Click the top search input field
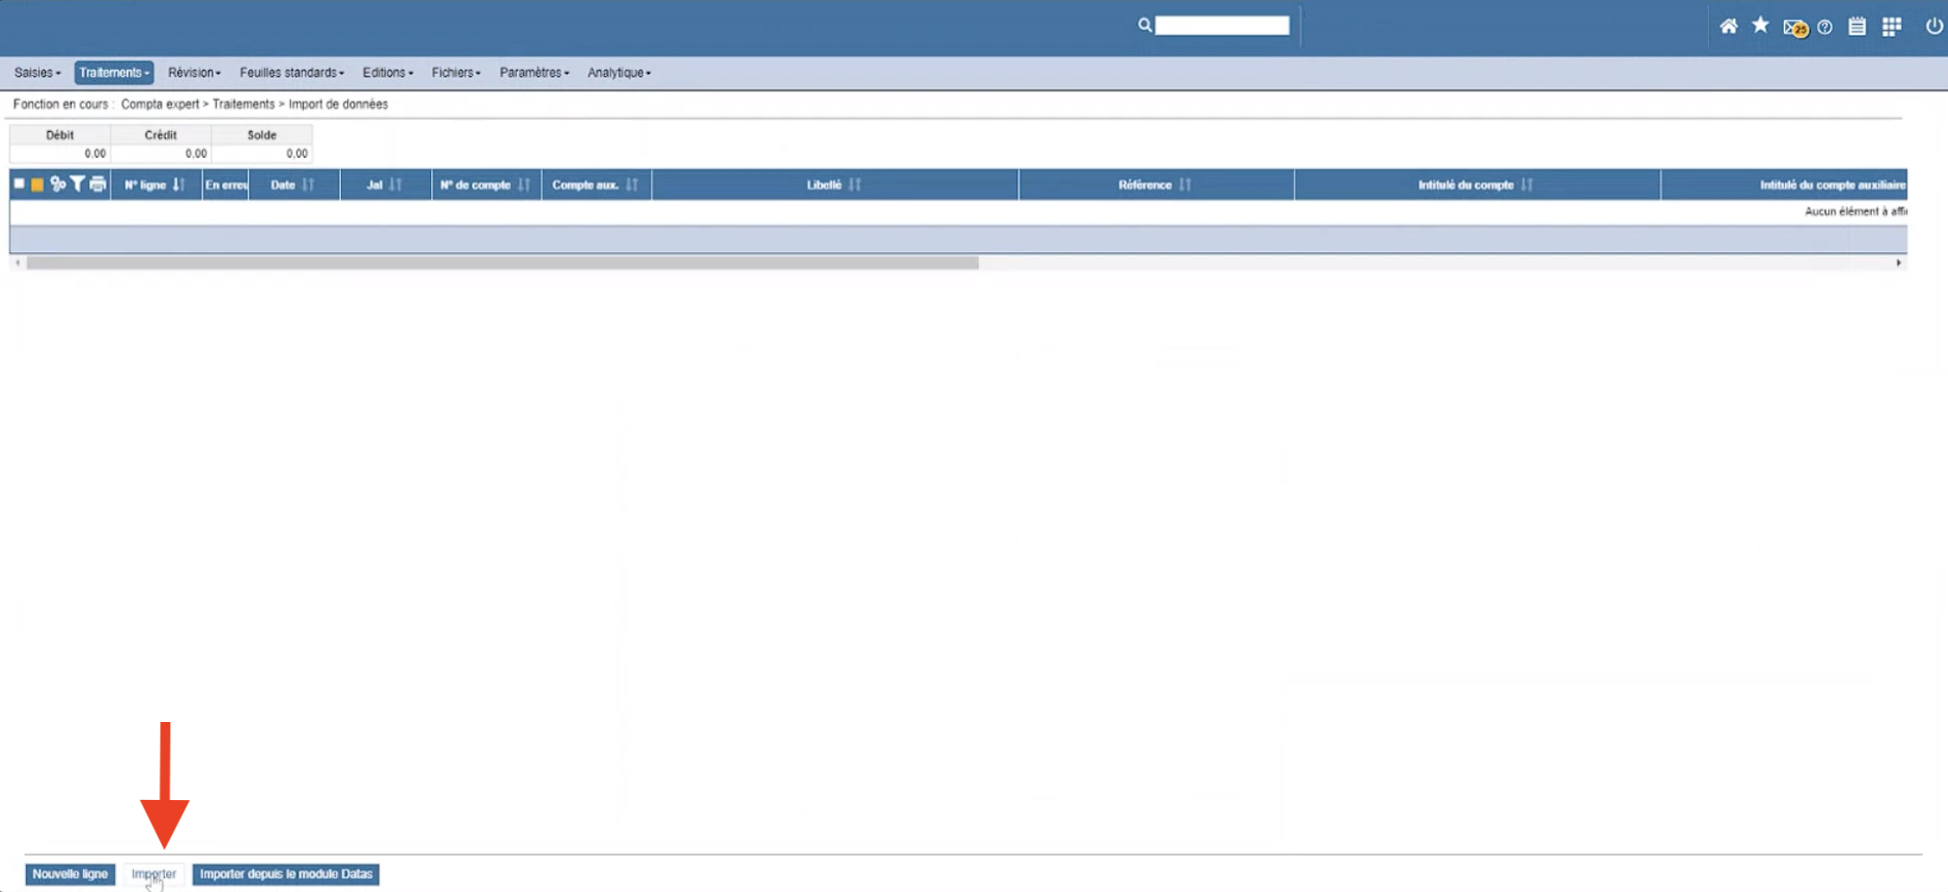The height and width of the screenshot is (892, 1948). pos(1222,26)
